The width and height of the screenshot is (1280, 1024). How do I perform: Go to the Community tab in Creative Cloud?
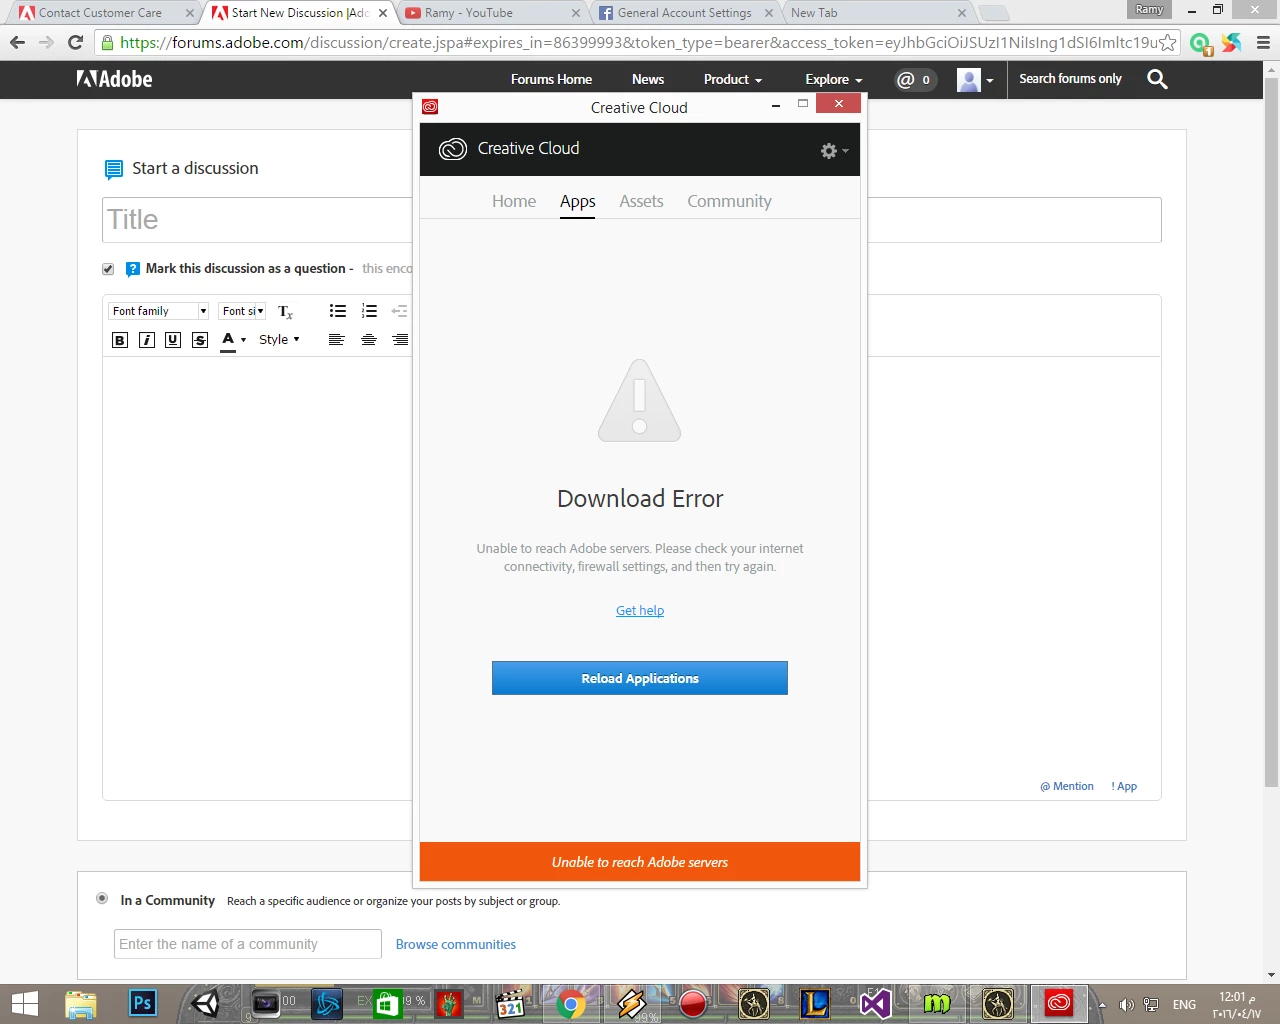(x=729, y=201)
